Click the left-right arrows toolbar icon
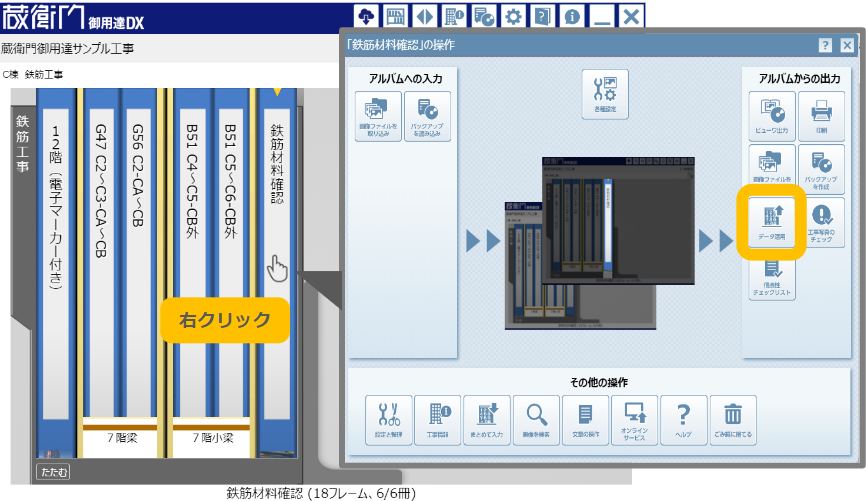Image resolution: width=866 pixels, height=501 pixels. [x=425, y=16]
